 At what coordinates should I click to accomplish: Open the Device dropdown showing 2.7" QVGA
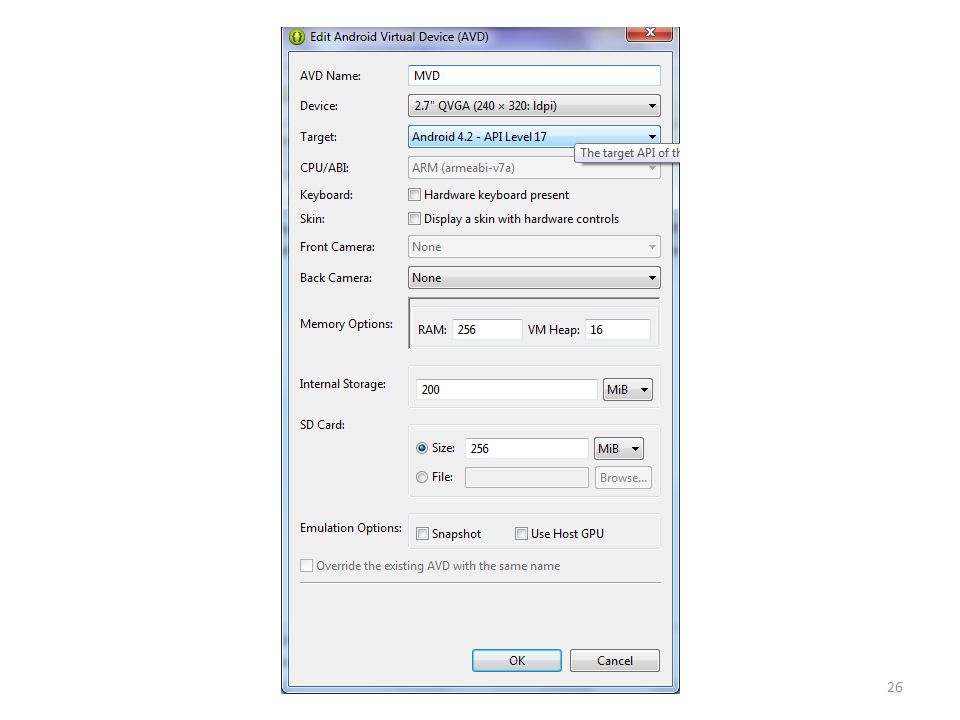[534, 105]
